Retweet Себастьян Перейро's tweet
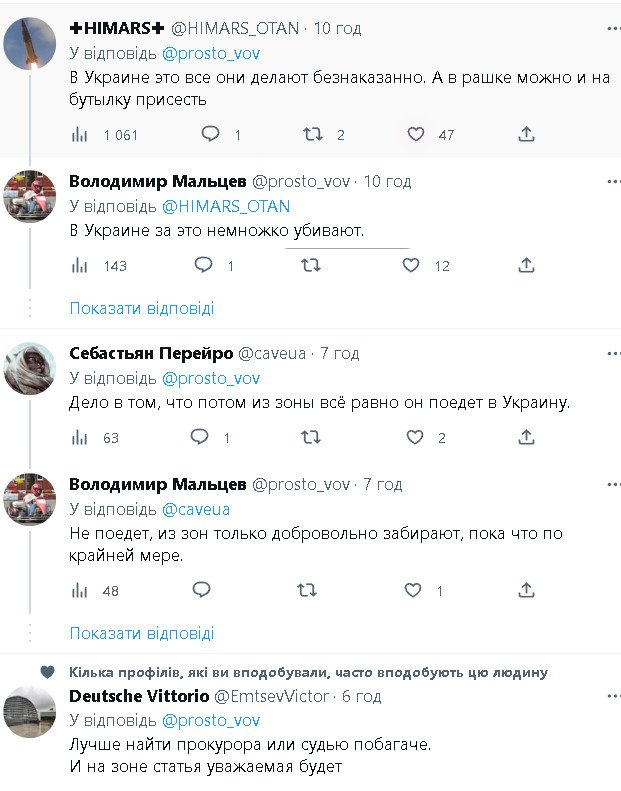Image resolution: width=621 pixels, height=791 pixels. [x=310, y=437]
